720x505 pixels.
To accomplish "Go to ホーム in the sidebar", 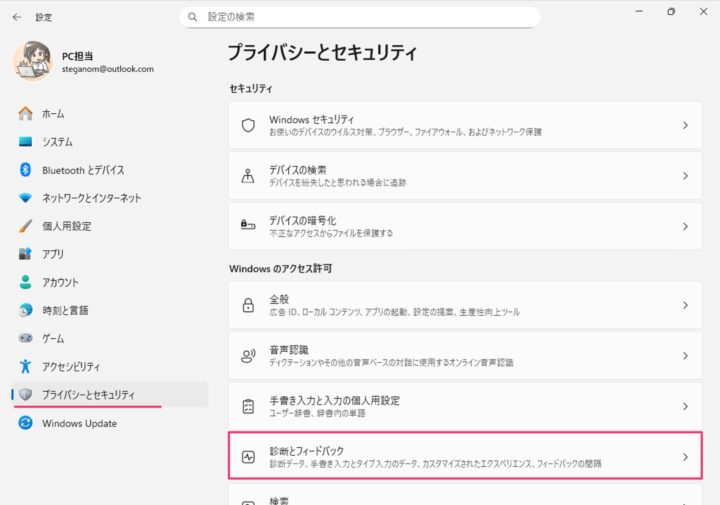I will click(53, 114).
